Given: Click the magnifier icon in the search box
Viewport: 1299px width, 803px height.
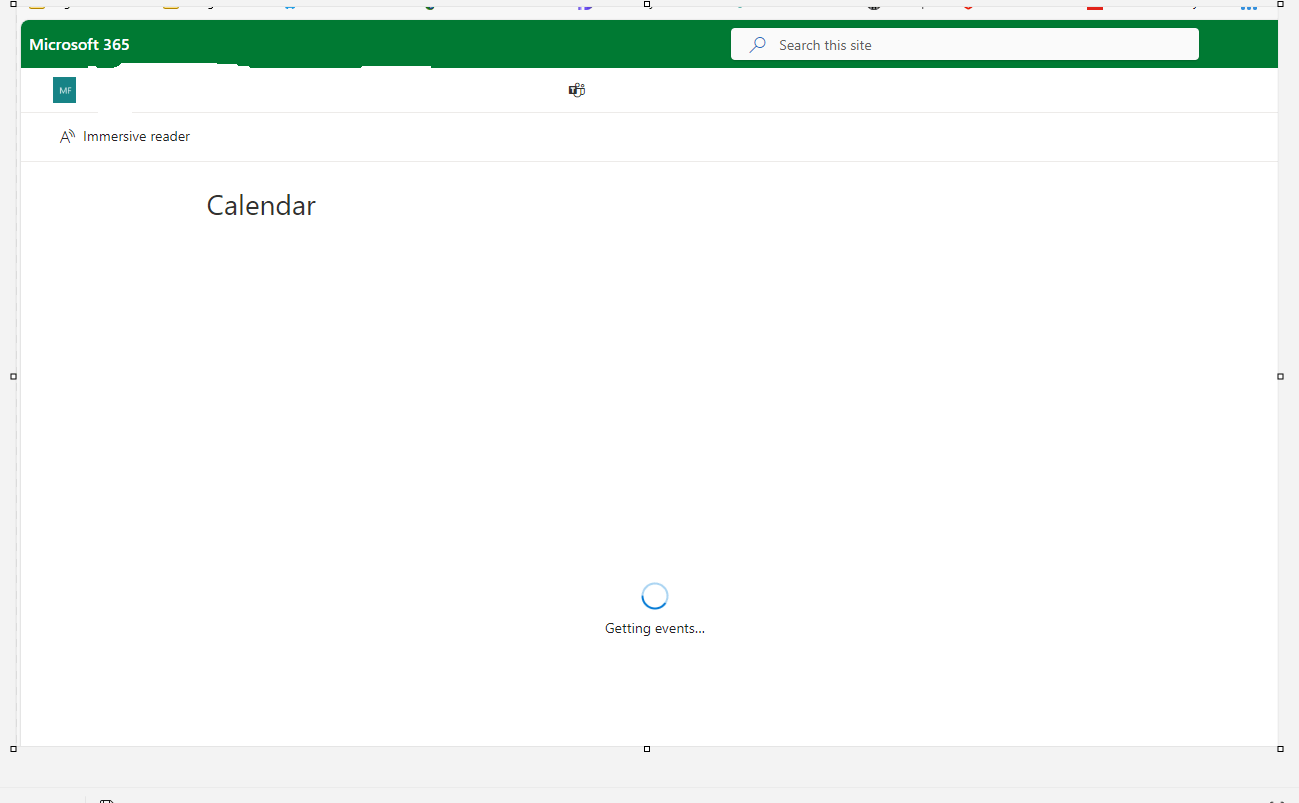Looking at the screenshot, I should click(758, 45).
